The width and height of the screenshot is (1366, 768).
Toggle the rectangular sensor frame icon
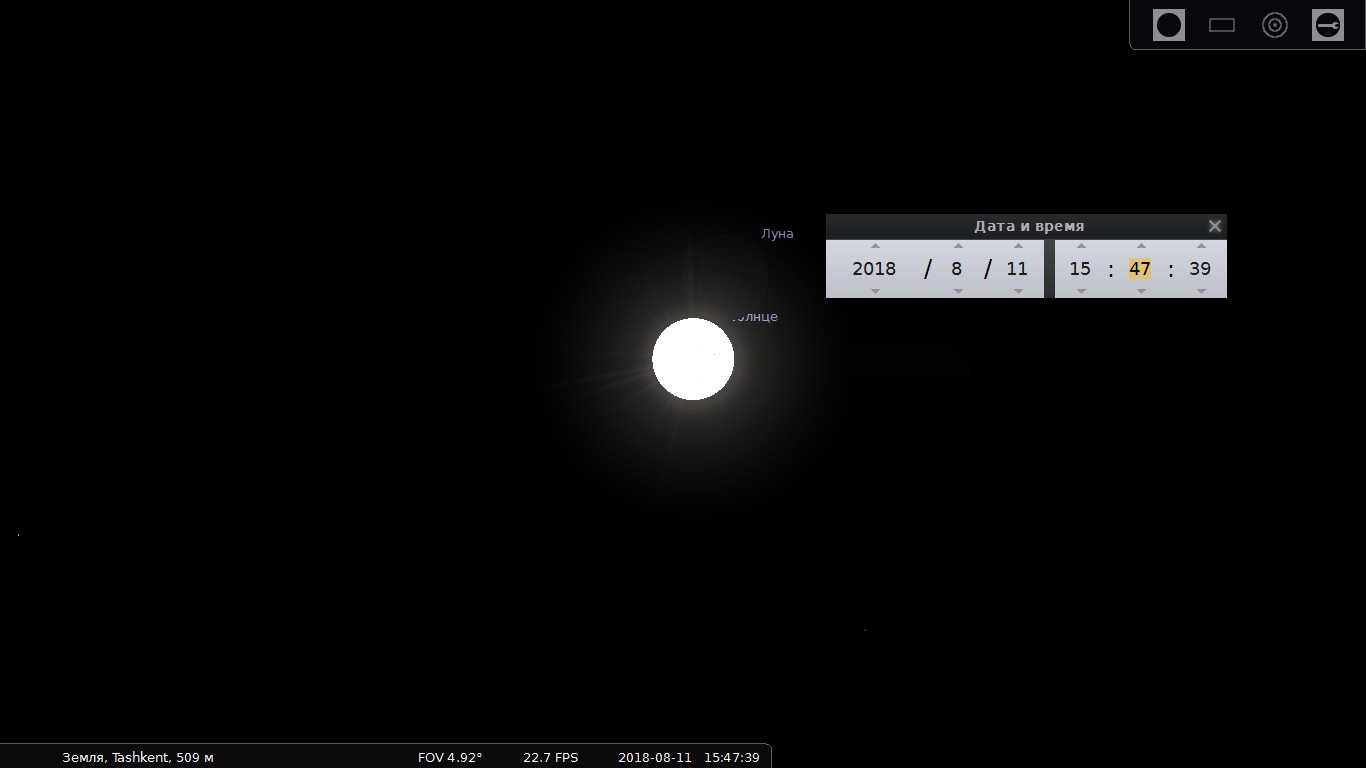click(1222, 25)
